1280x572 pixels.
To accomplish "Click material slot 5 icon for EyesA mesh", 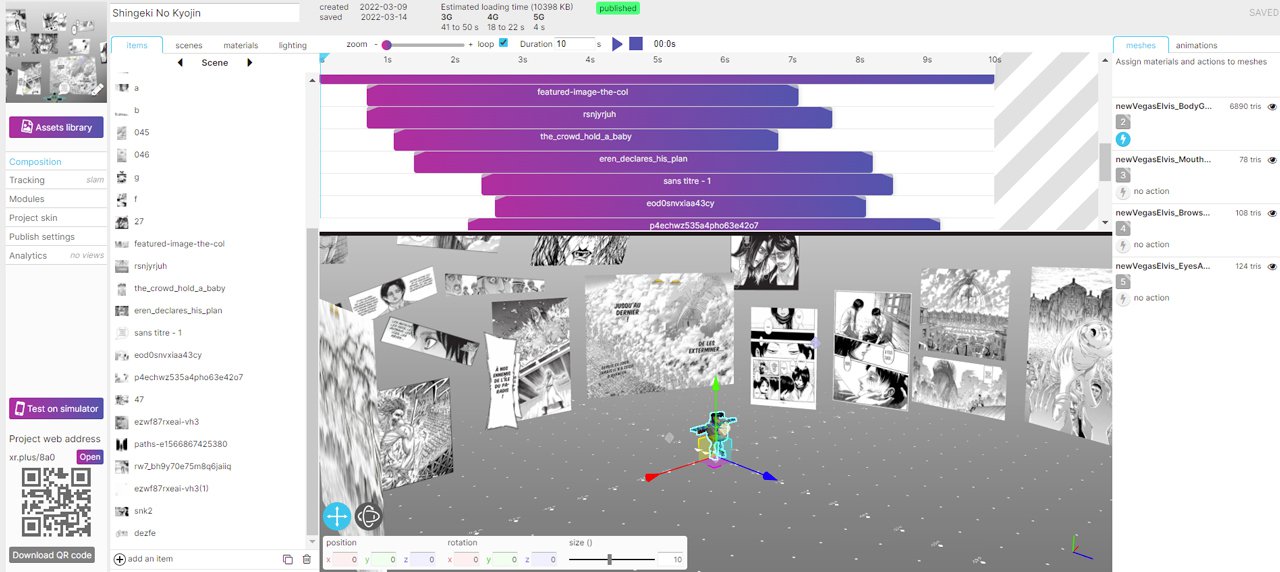I will click(x=1123, y=281).
